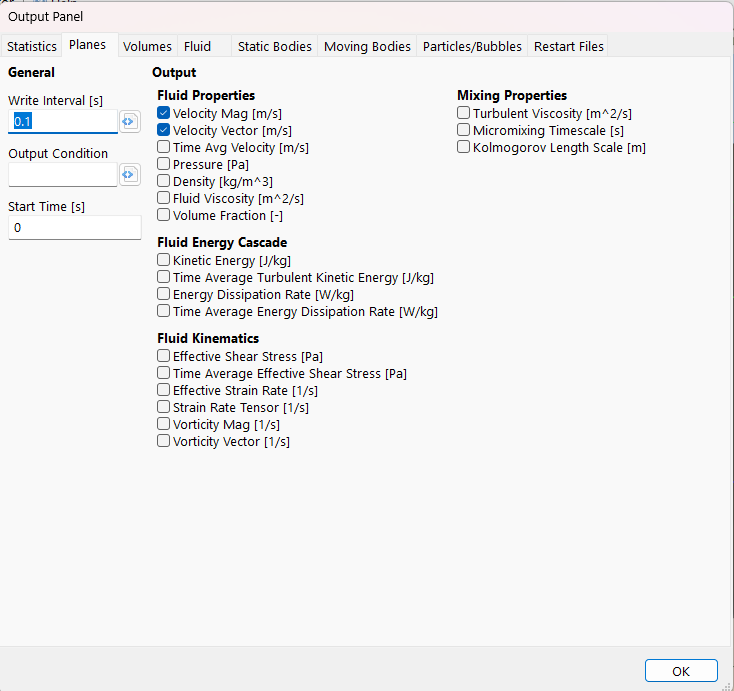Enable Kinetic Energy [J/kg] checkbox
Screen dimensions: 734x691
pyautogui.click(x=164, y=261)
